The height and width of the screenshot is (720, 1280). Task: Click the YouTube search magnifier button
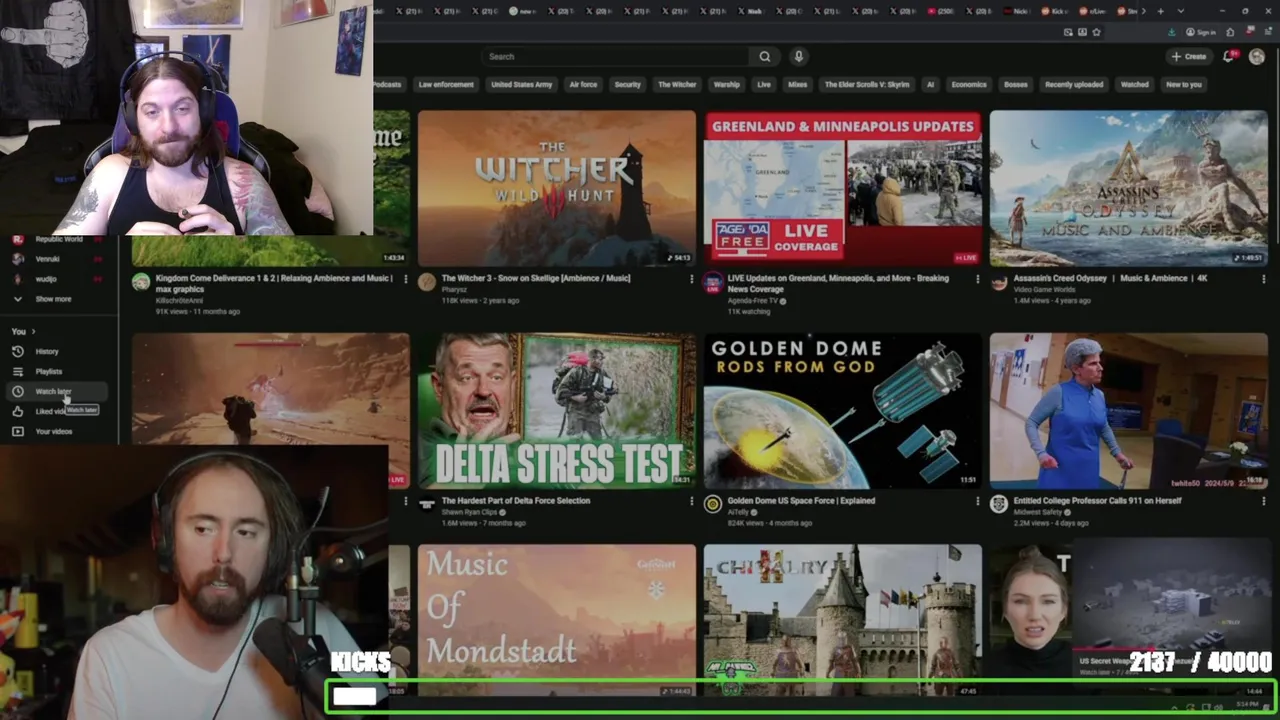pos(765,57)
